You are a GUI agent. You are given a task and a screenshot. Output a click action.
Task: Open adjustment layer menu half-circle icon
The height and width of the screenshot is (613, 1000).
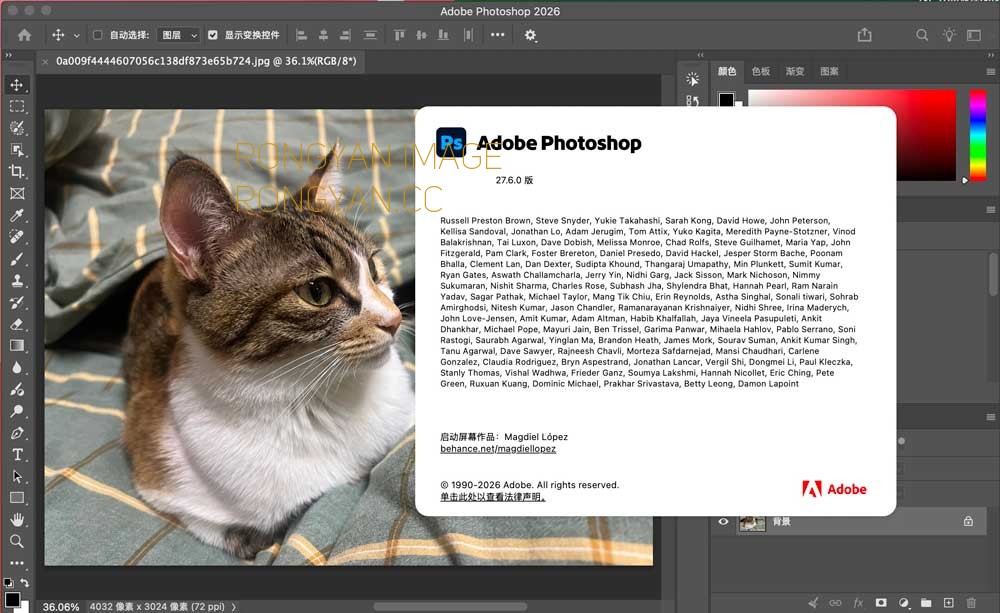pos(903,602)
